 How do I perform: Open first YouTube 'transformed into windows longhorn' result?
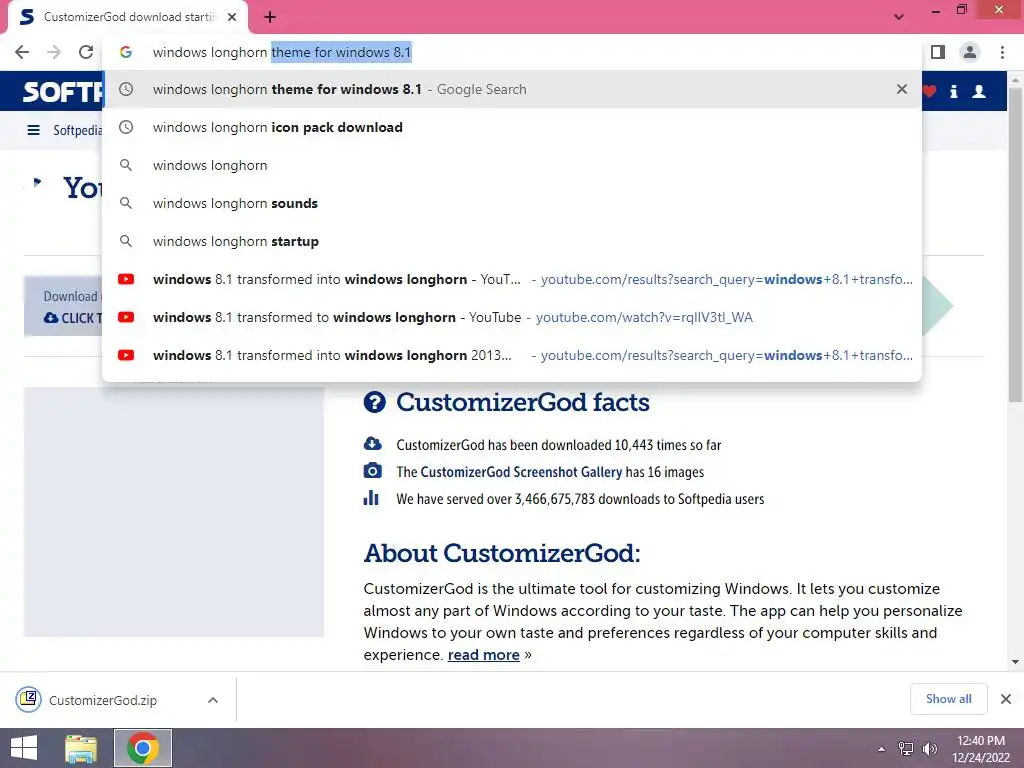pos(511,280)
